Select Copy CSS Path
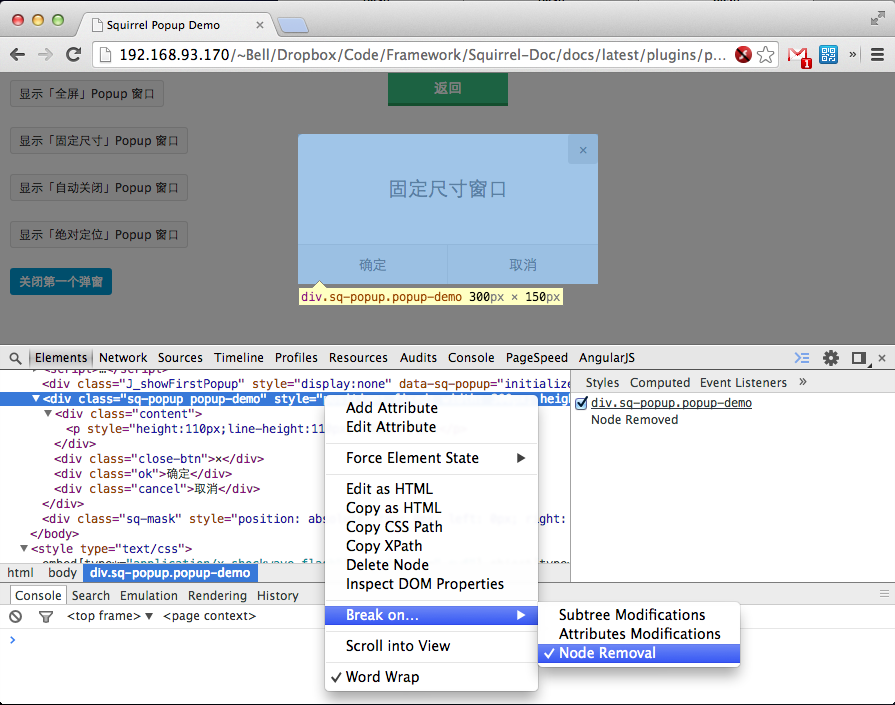The image size is (895, 705). click(431, 527)
